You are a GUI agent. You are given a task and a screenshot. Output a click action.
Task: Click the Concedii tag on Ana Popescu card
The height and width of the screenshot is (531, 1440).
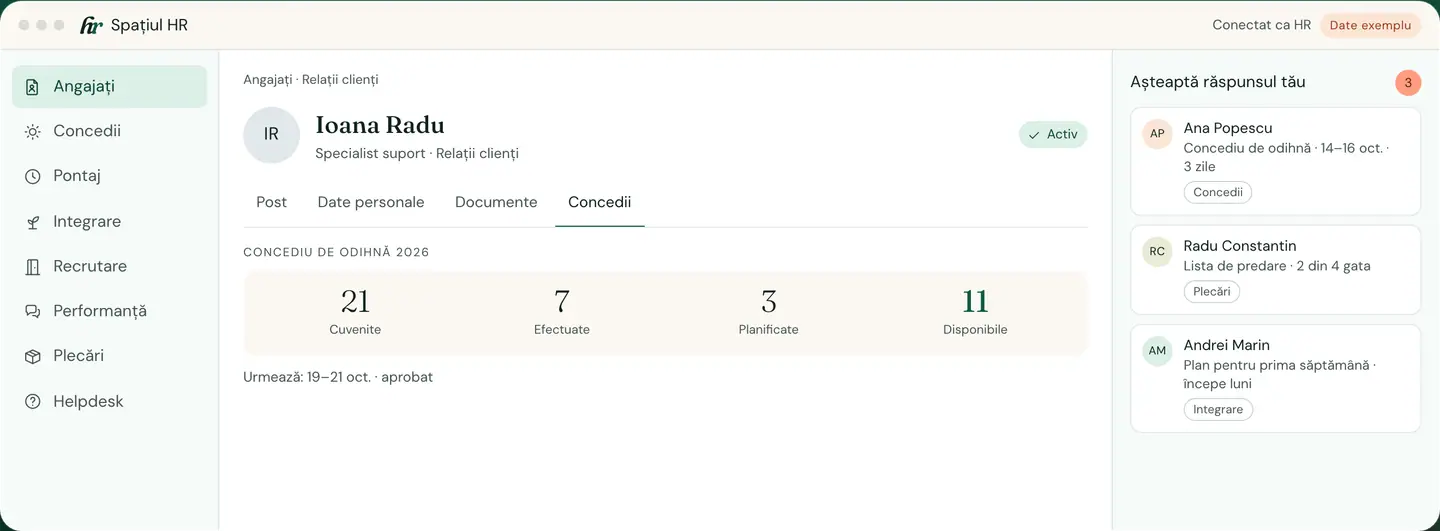coord(1218,192)
